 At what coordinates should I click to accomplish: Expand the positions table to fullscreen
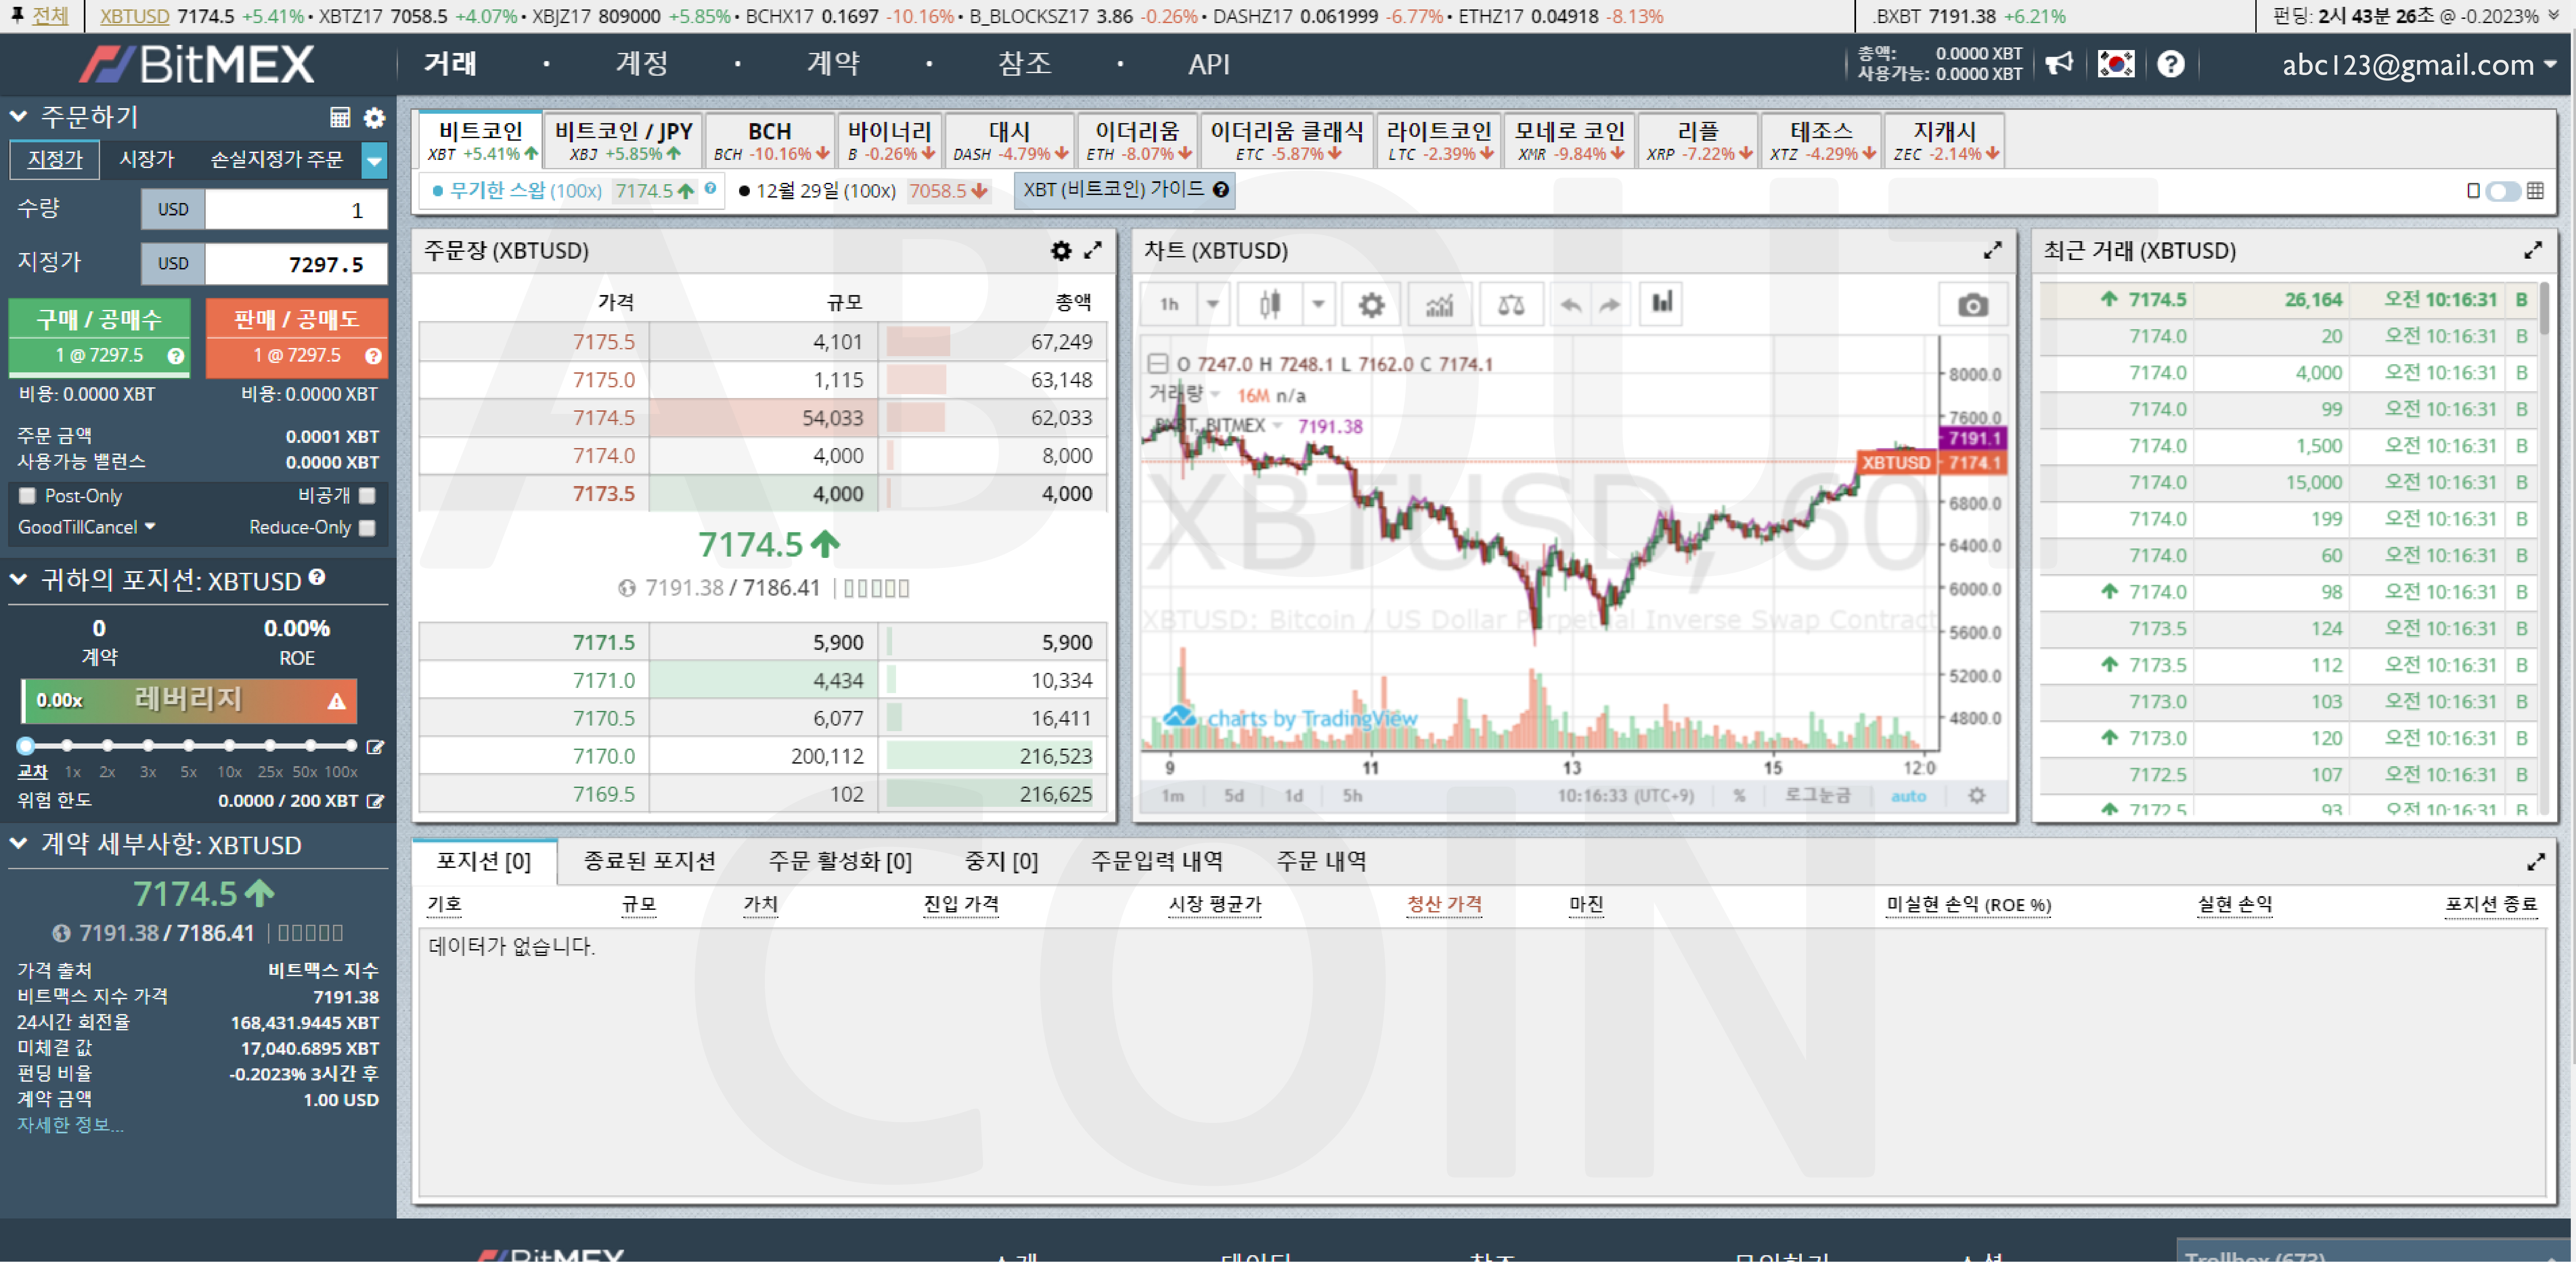tap(2536, 862)
